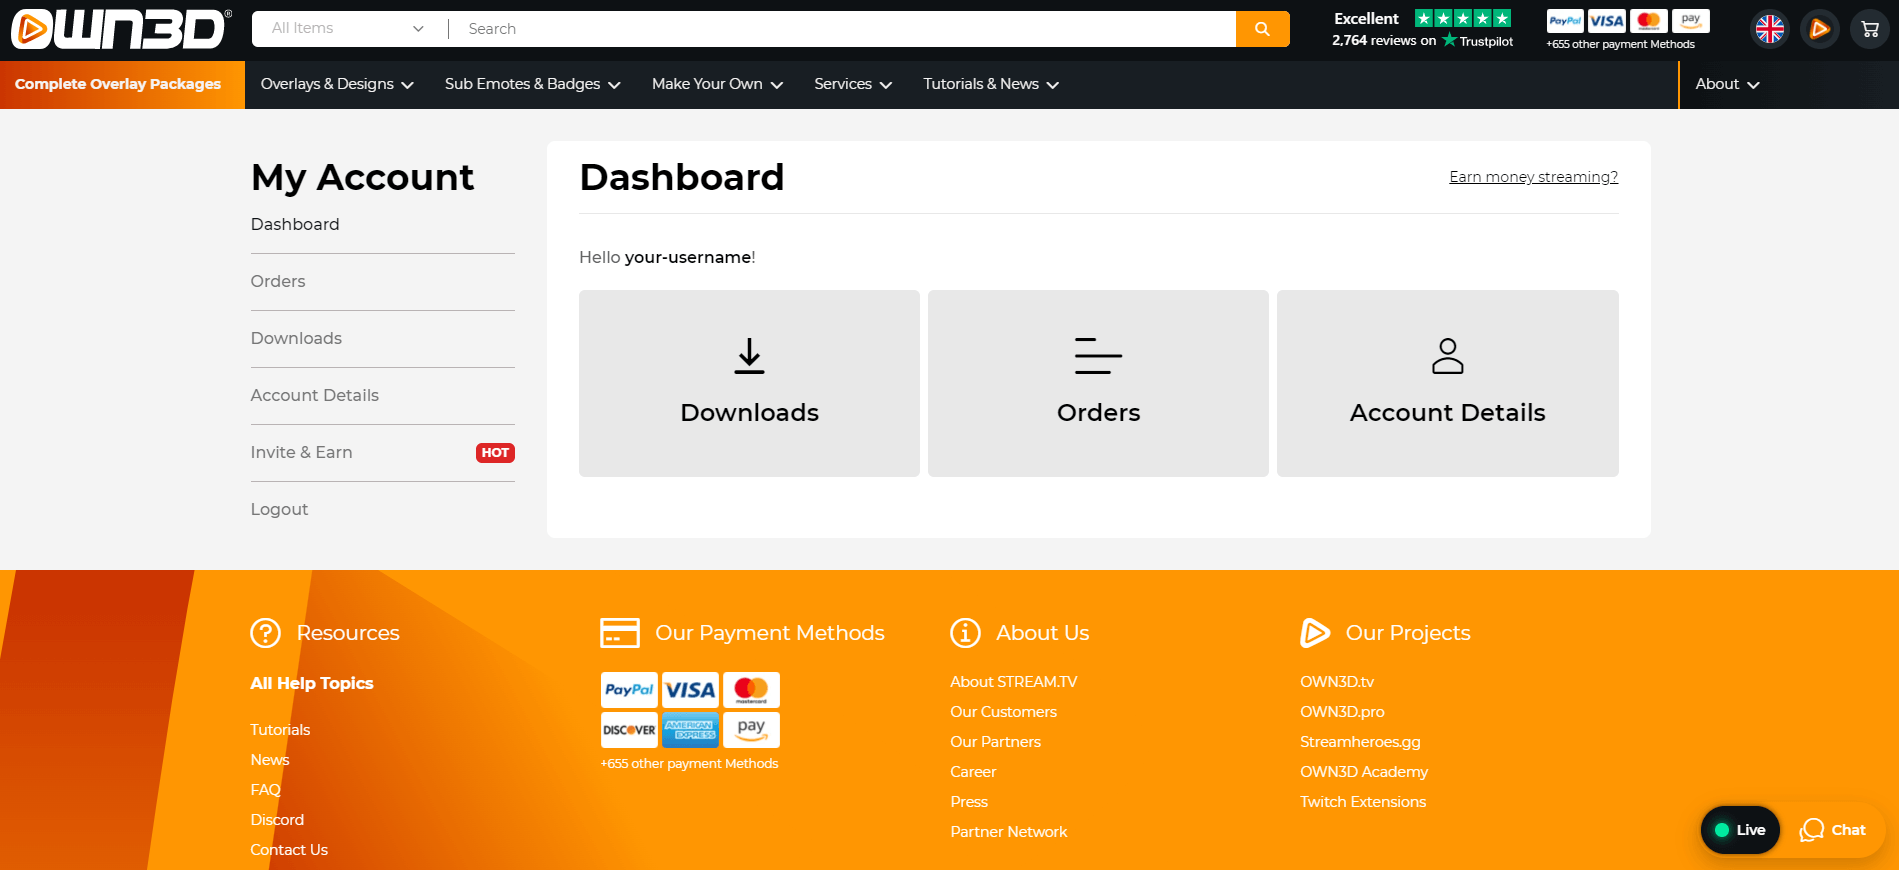Select Complete Overlay Packages tab
The image size is (1899, 870).
[x=118, y=84]
